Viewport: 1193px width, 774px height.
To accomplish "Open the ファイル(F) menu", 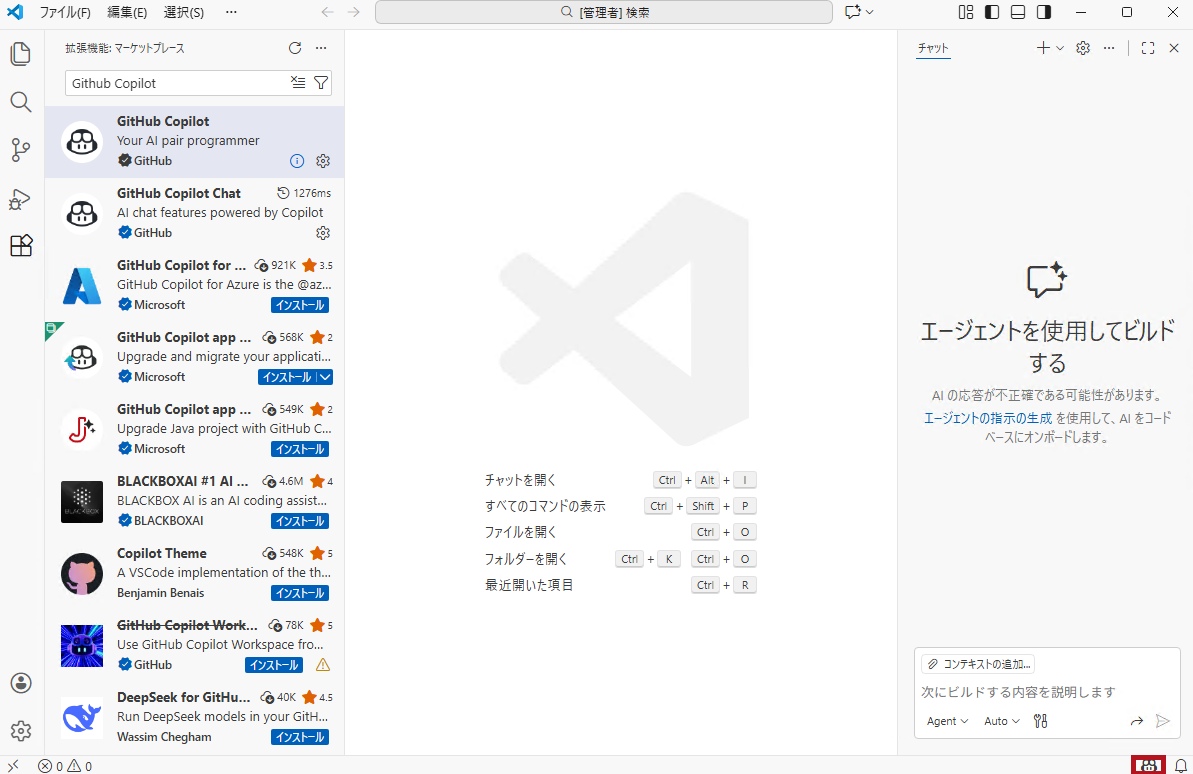I will (65, 12).
